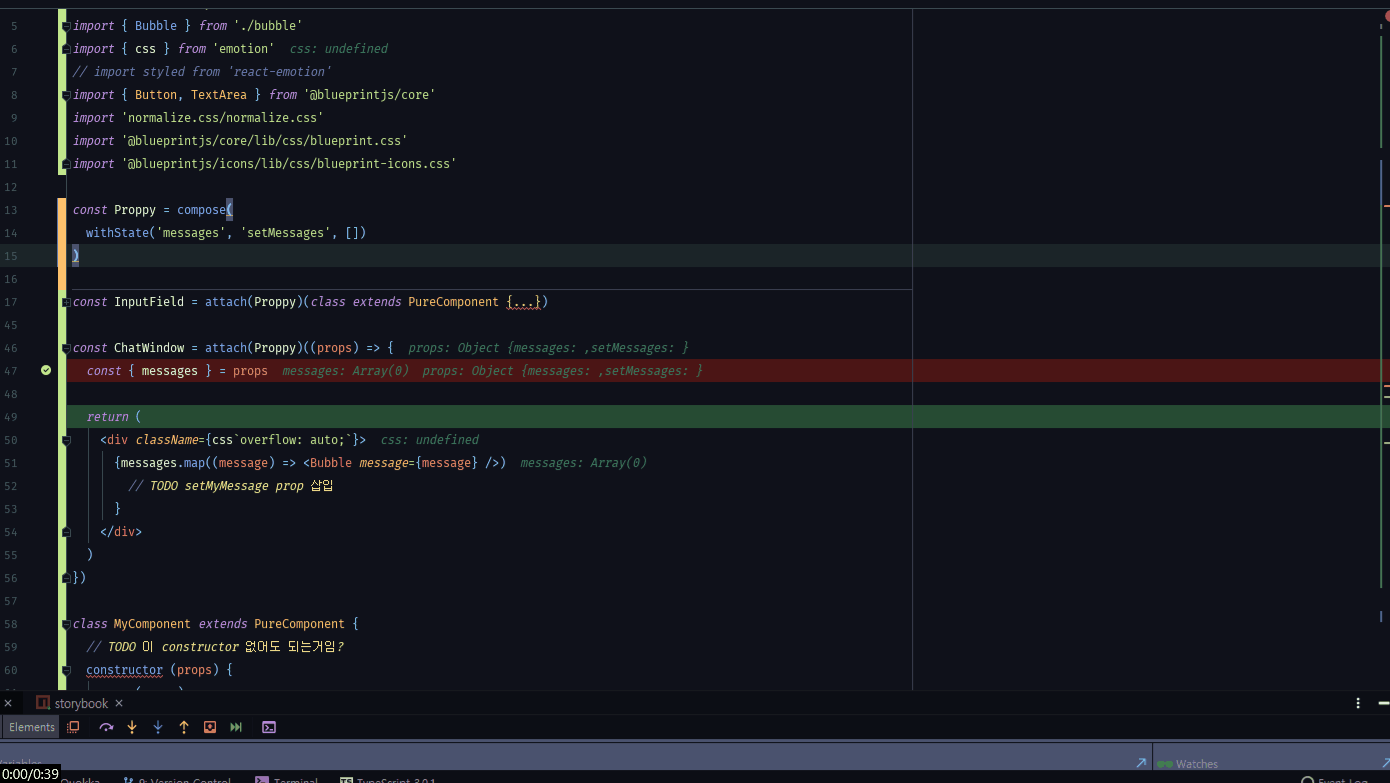Viewport: 1390px width, 783px height.
Task: Fold the MyComponent class at line 58
Action: tap(66, 623)
